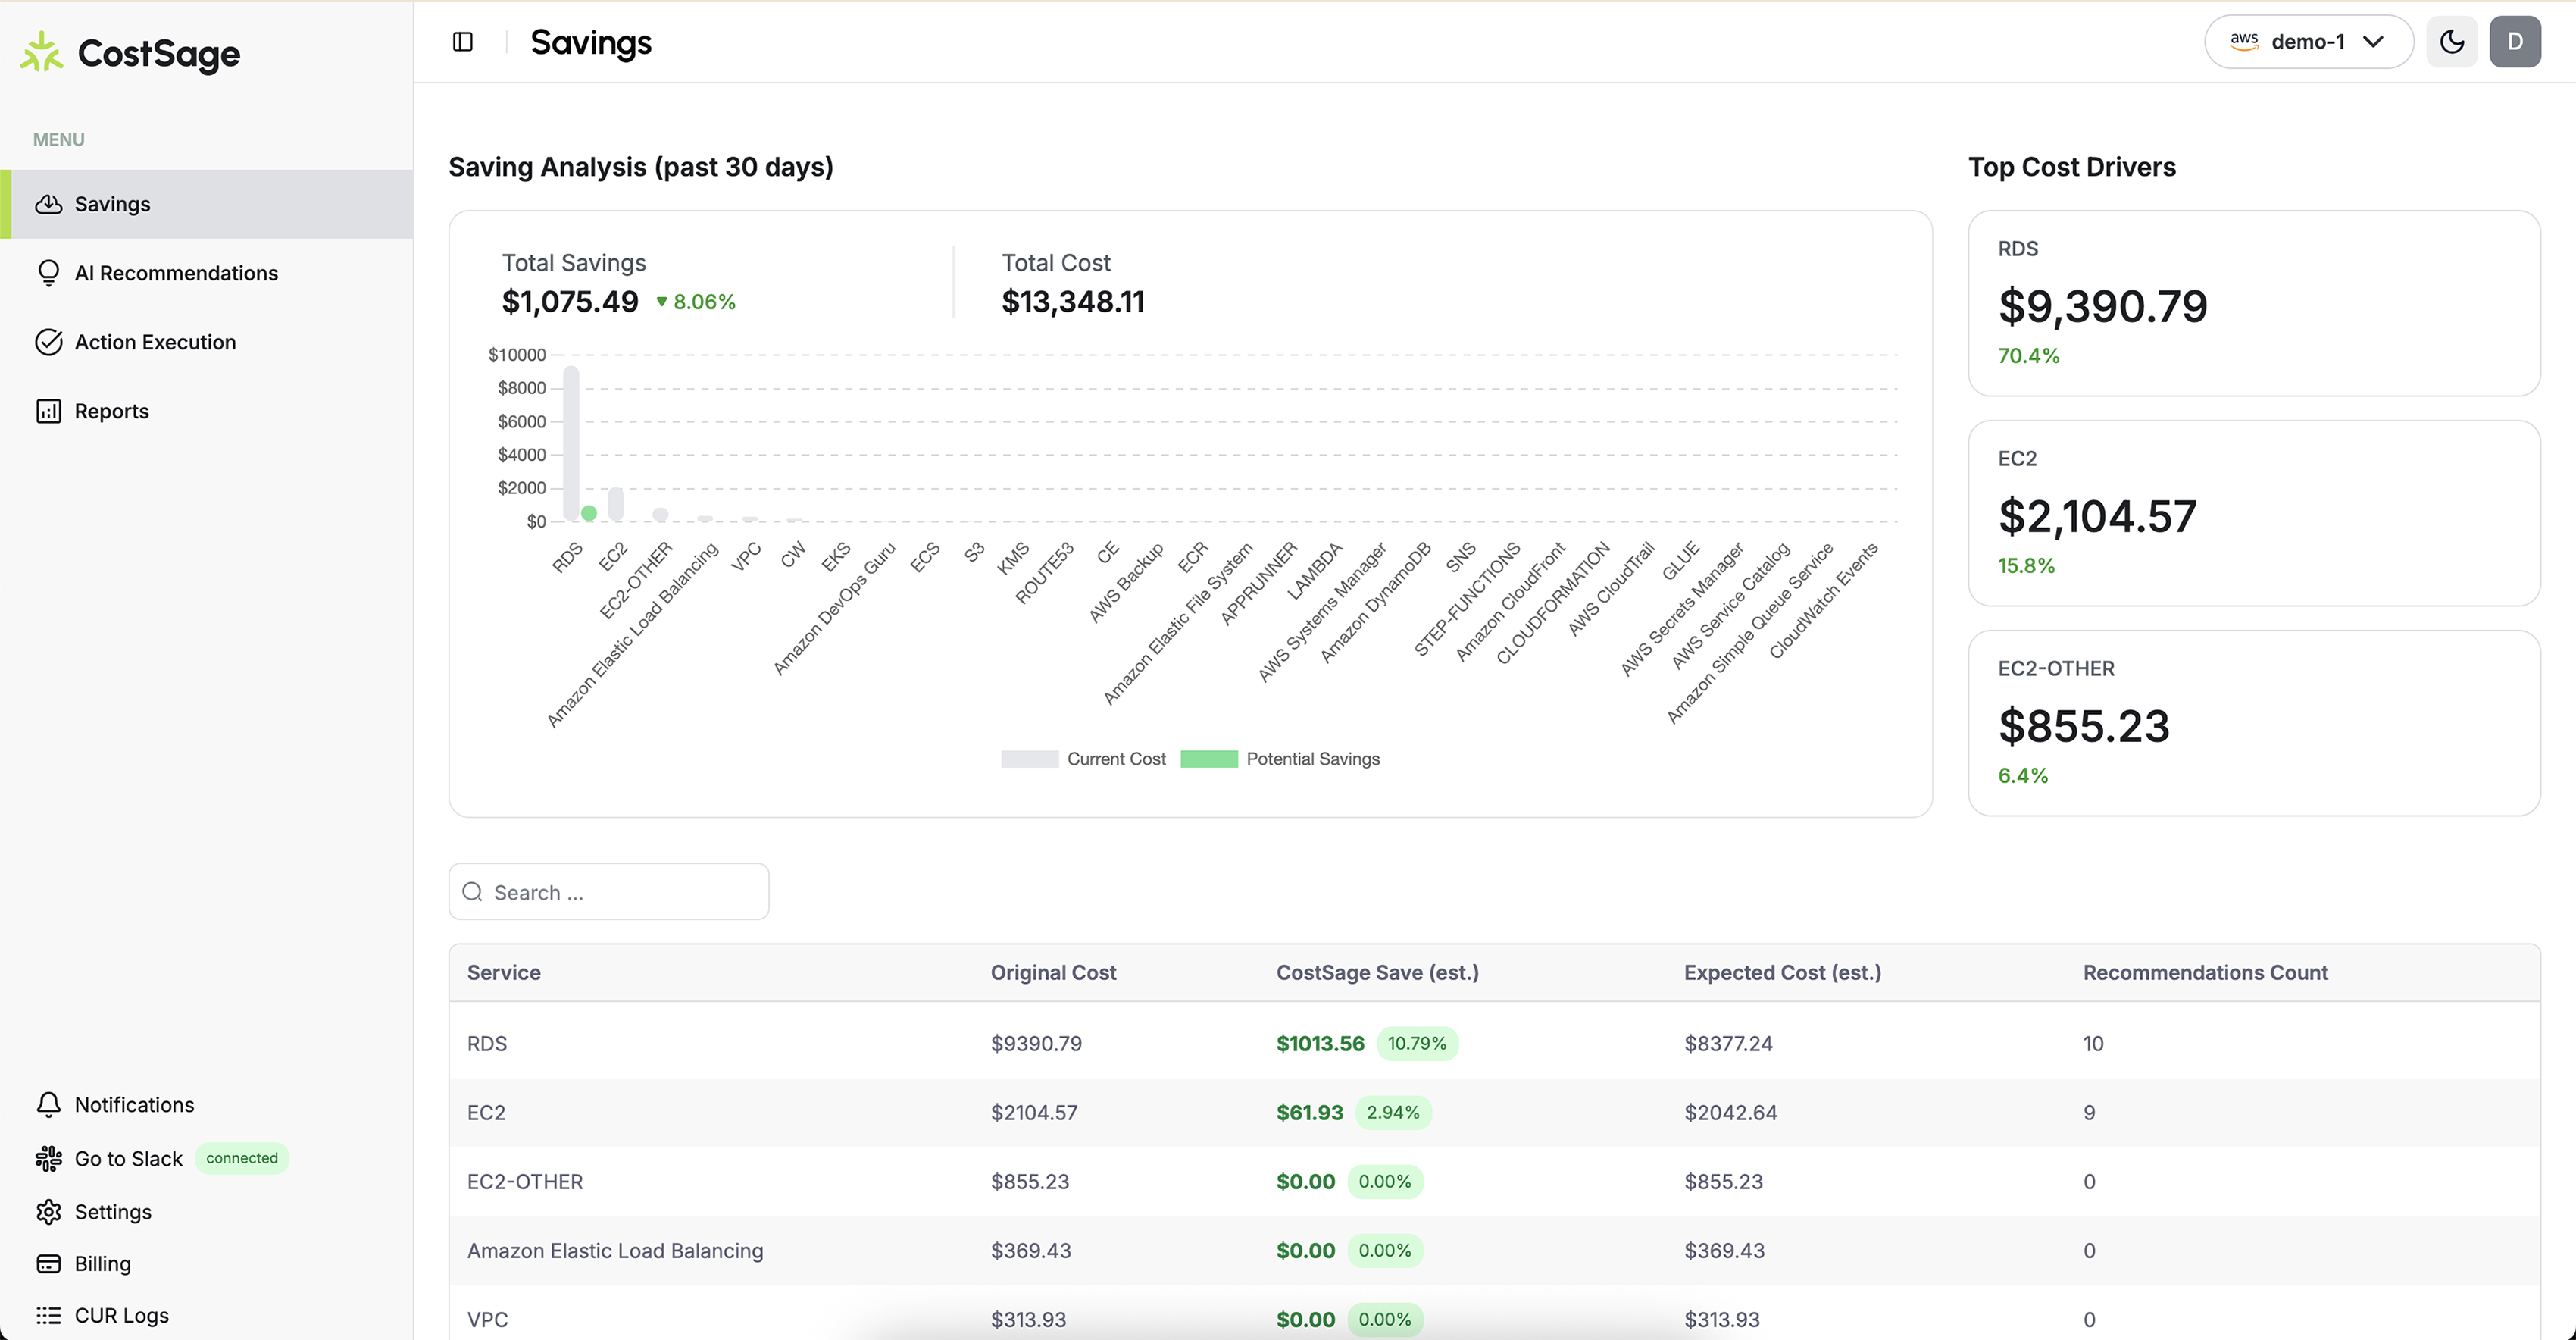Open Notifications from sidebar
The image size is (2576, 1340).
(135, 1104)
